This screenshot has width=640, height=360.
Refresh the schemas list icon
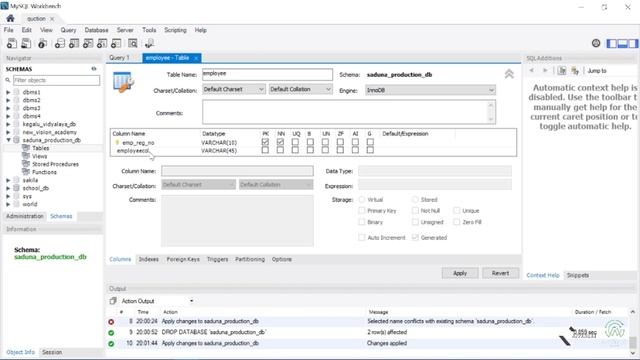click(x=94, y=69)
